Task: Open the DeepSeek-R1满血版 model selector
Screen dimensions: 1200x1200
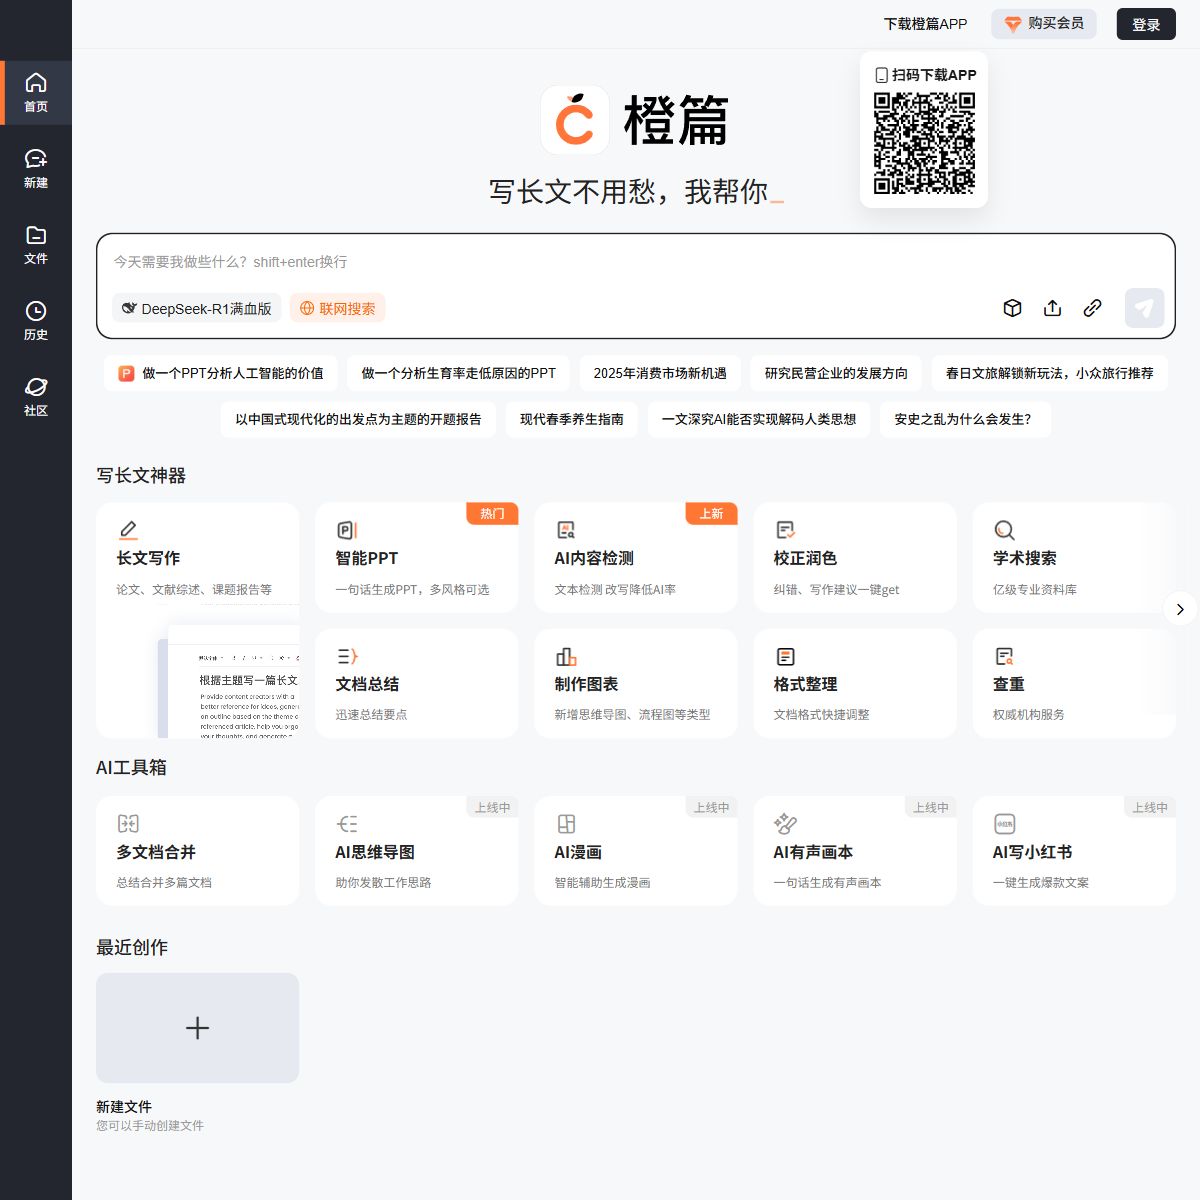Action: [196, 308]
